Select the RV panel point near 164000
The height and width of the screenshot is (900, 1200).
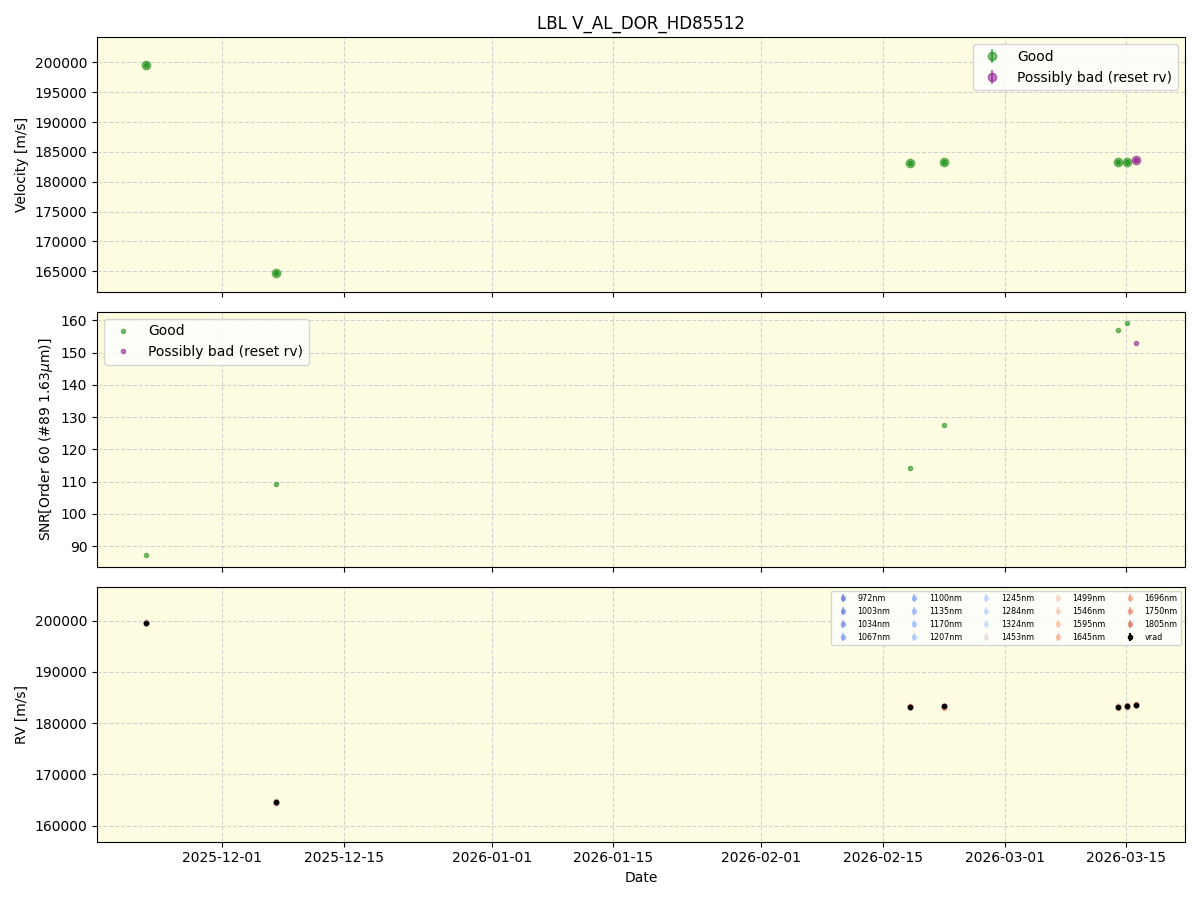click(276, 802)
